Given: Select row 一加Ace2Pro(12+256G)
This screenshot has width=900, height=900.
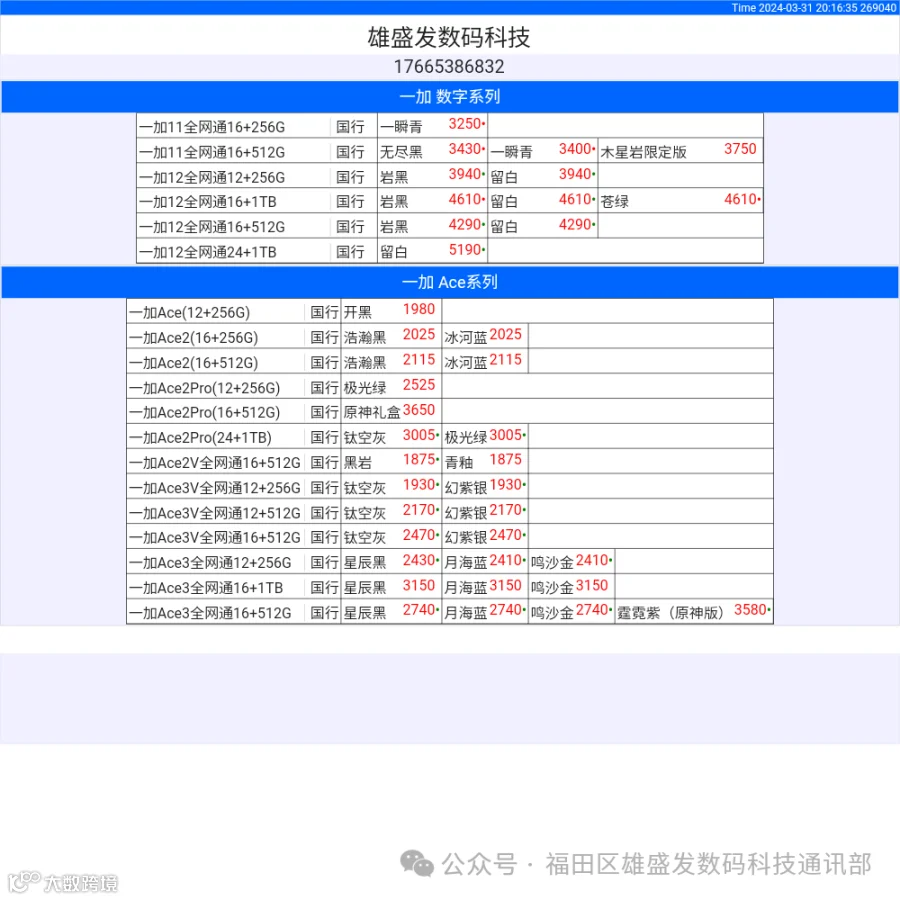Looking at the screenshot, I should point(450,387).
